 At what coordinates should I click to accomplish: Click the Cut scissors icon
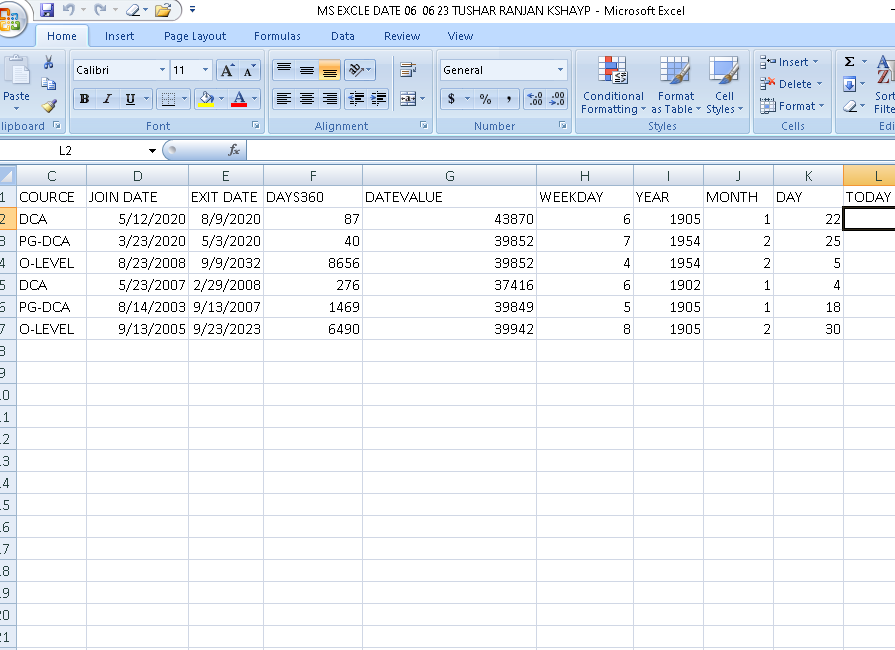click(x=49, y=62)
